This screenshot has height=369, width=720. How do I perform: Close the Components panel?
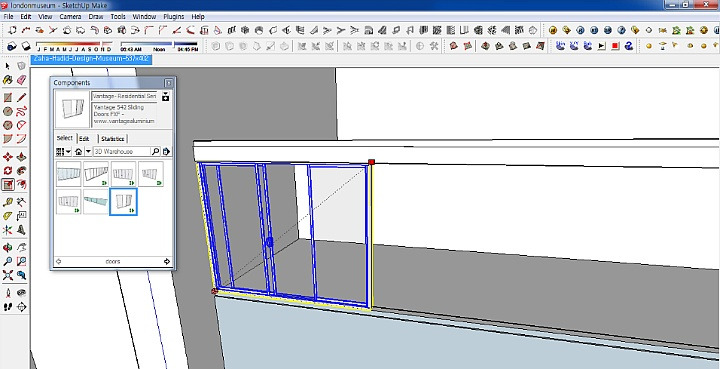tap(169, 83)
